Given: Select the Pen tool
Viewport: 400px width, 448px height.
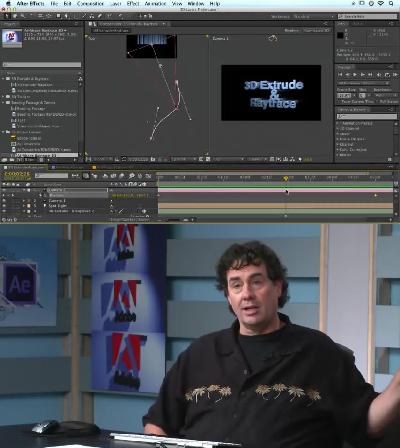Looking at the screenshot, I should coord(67,16).
